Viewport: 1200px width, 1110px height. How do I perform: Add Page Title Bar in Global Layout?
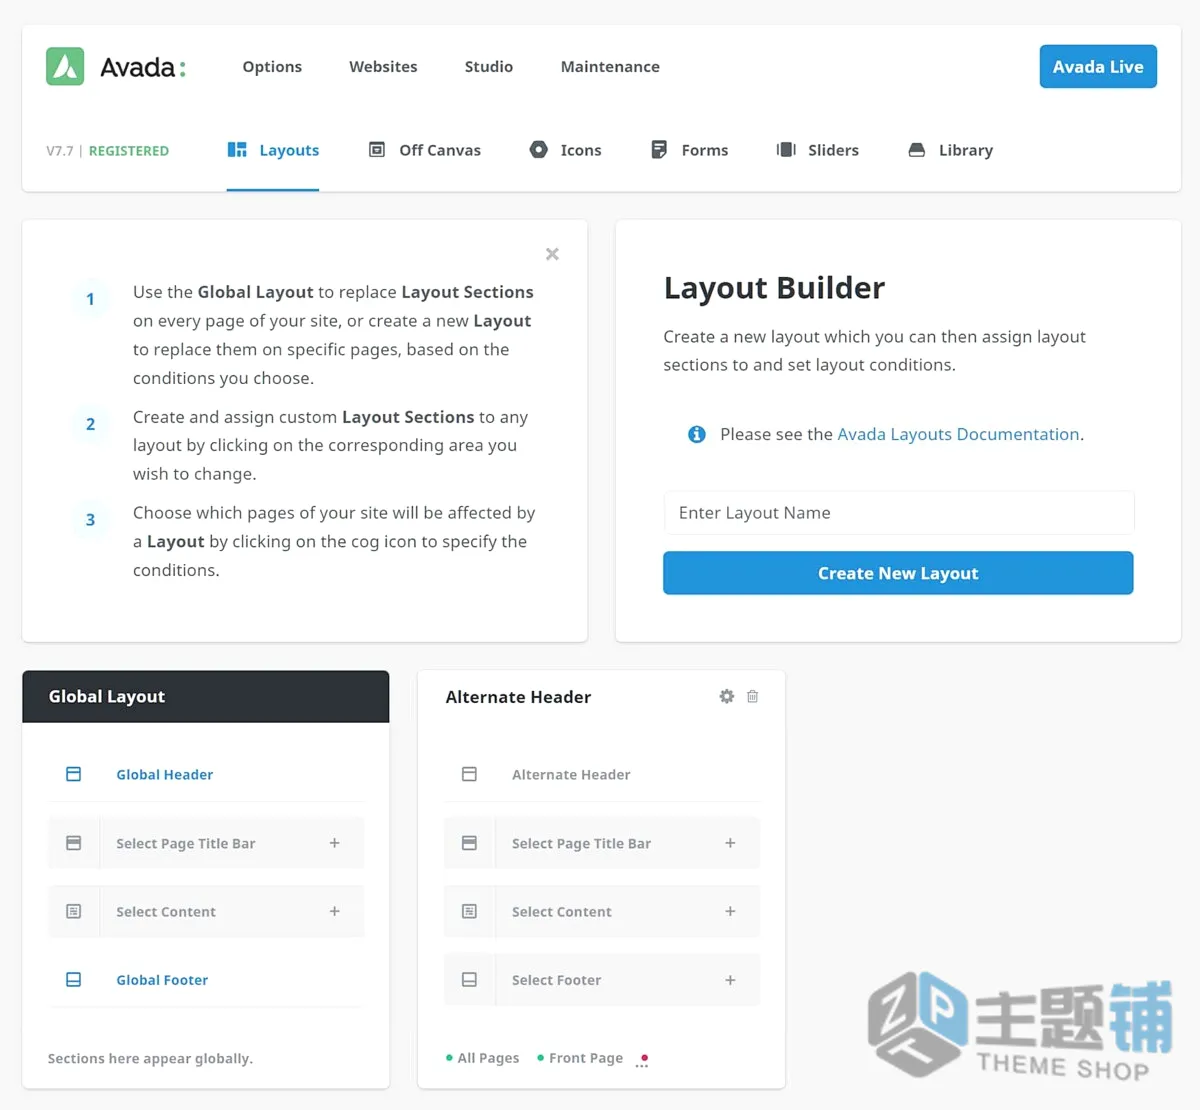334,843
